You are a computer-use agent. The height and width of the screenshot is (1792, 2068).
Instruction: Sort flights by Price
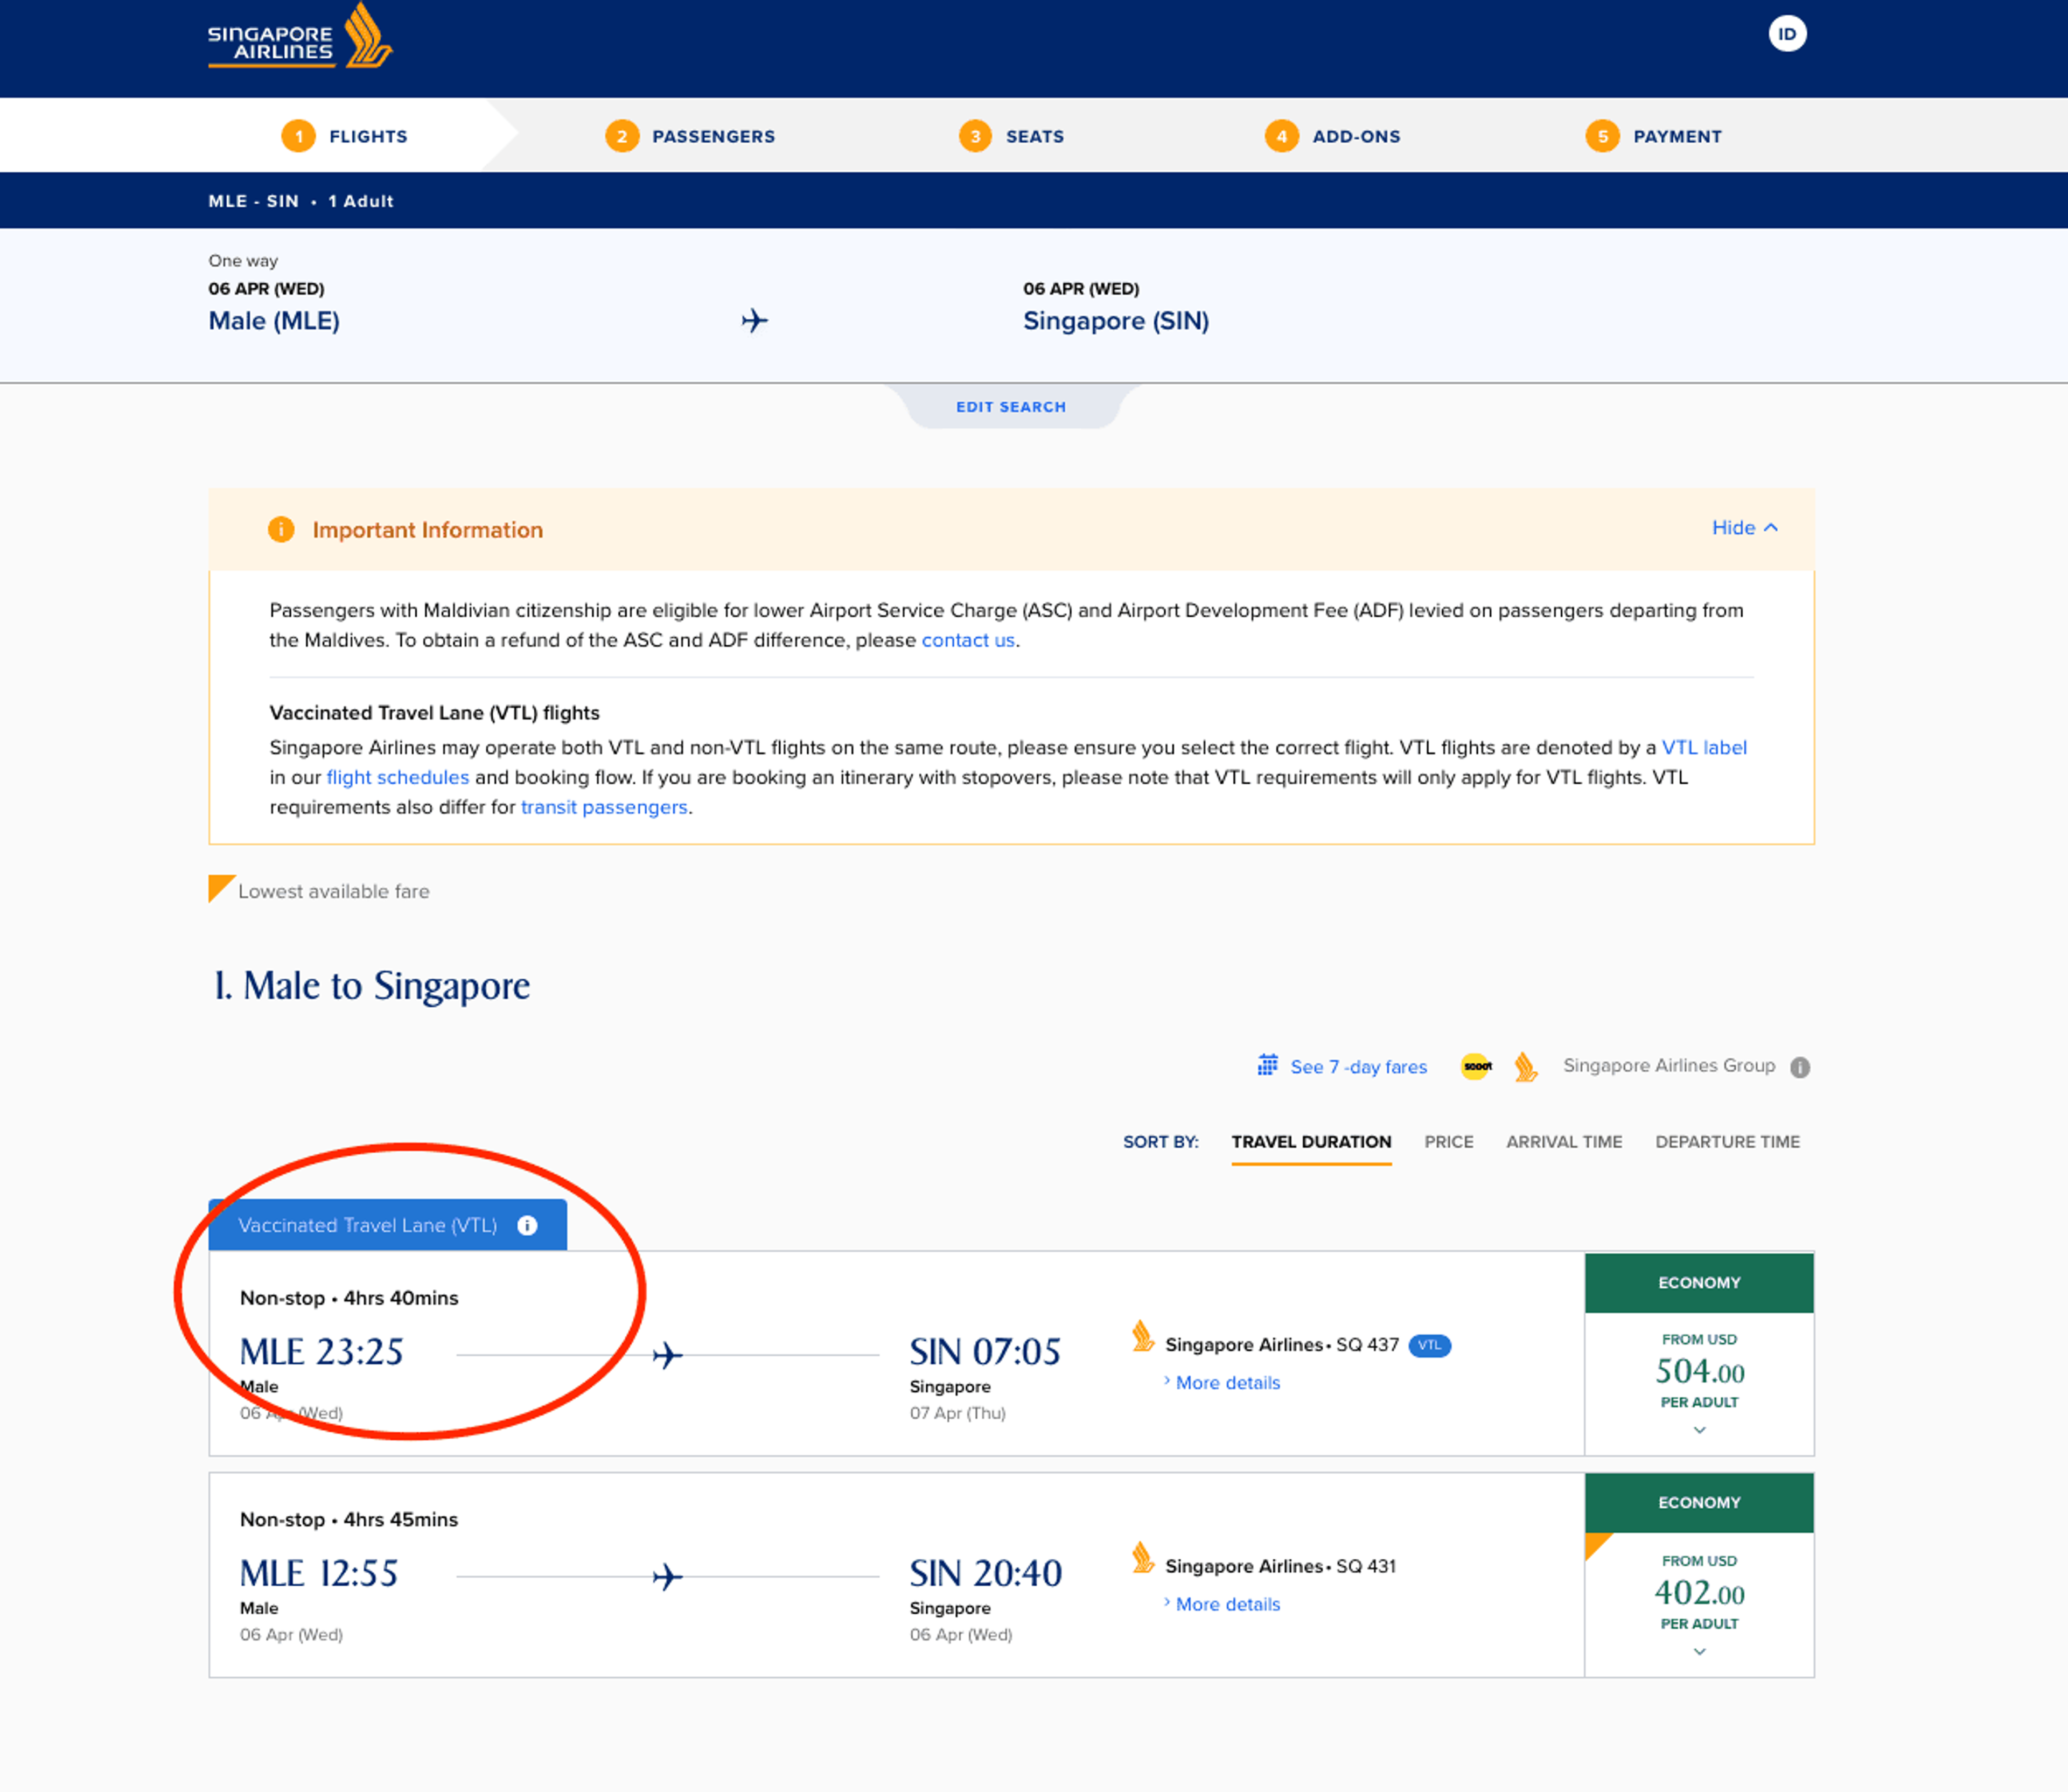coord(1448,1142)
